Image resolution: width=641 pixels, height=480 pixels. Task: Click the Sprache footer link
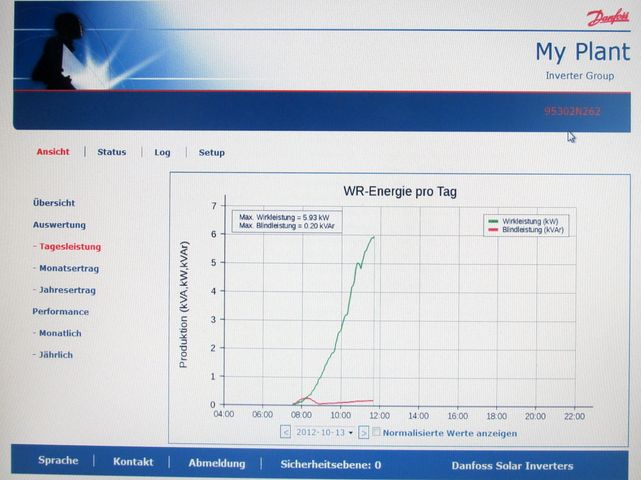58,460
